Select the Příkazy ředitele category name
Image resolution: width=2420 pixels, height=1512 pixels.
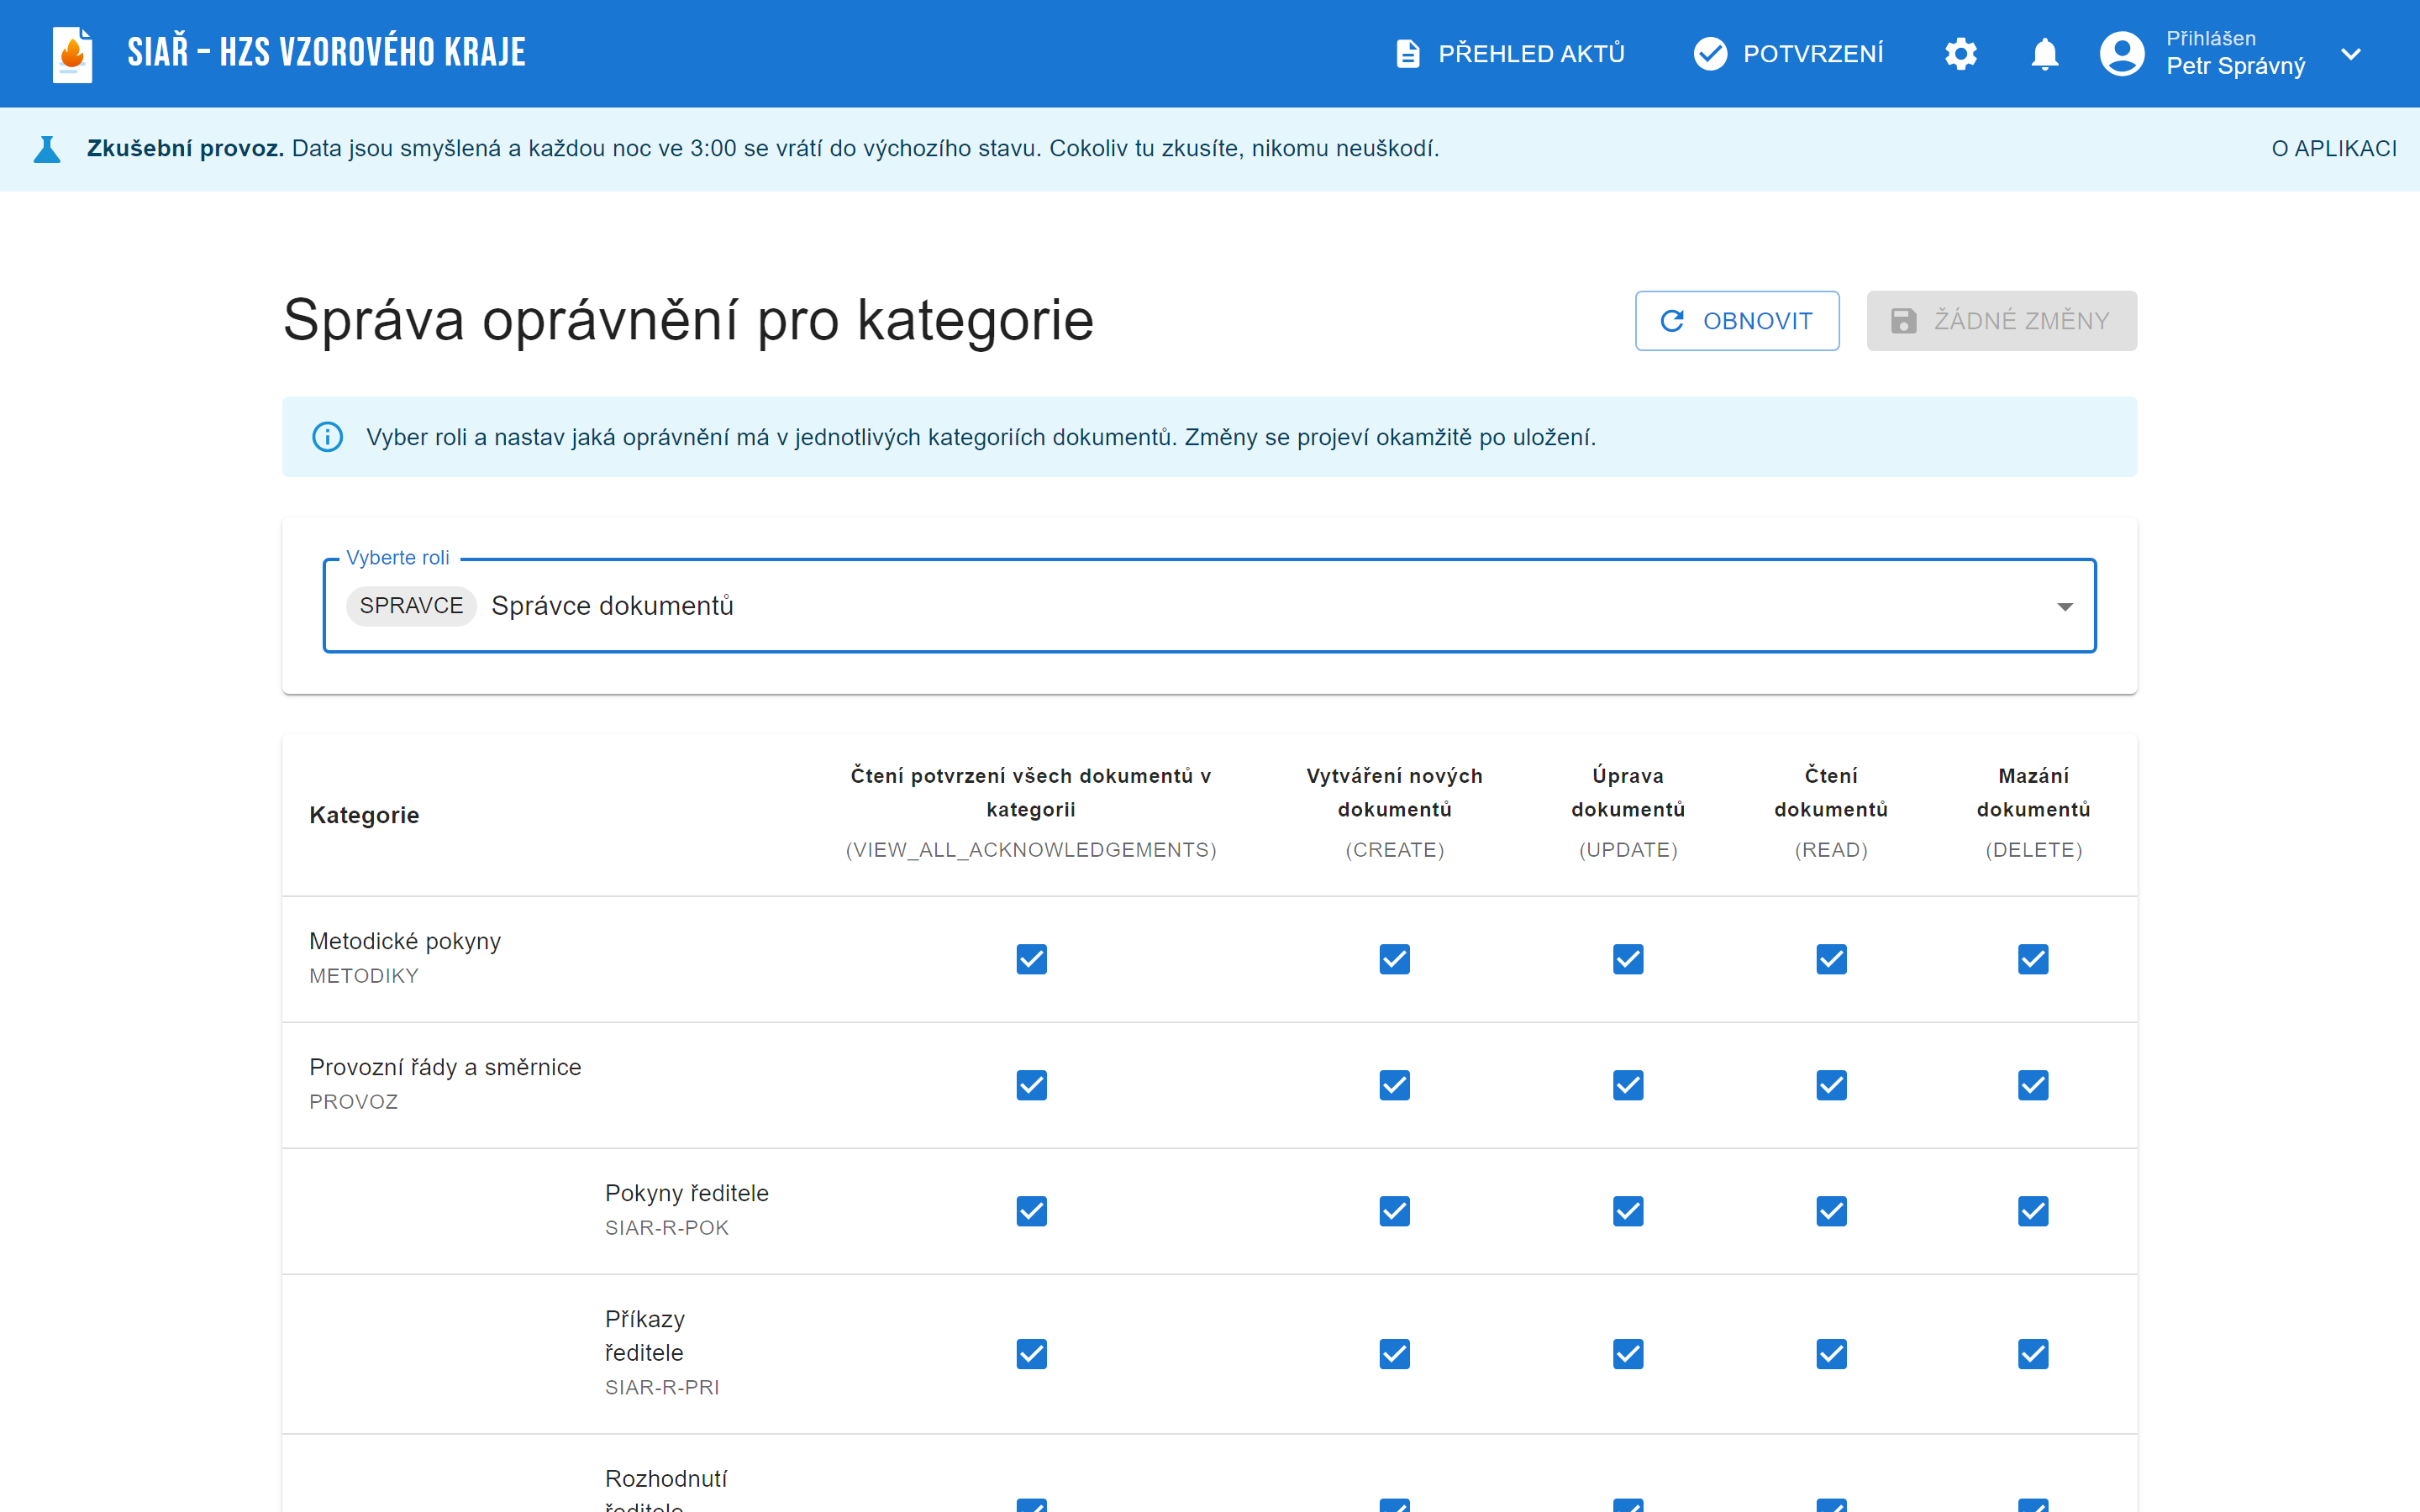[x=645, y=1336]
